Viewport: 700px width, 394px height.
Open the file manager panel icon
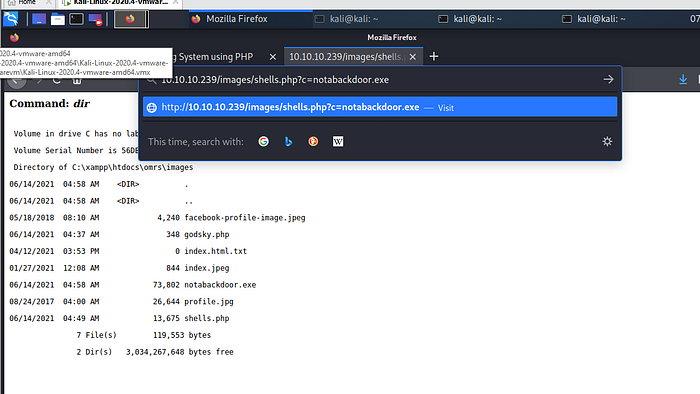click(58, 19)
